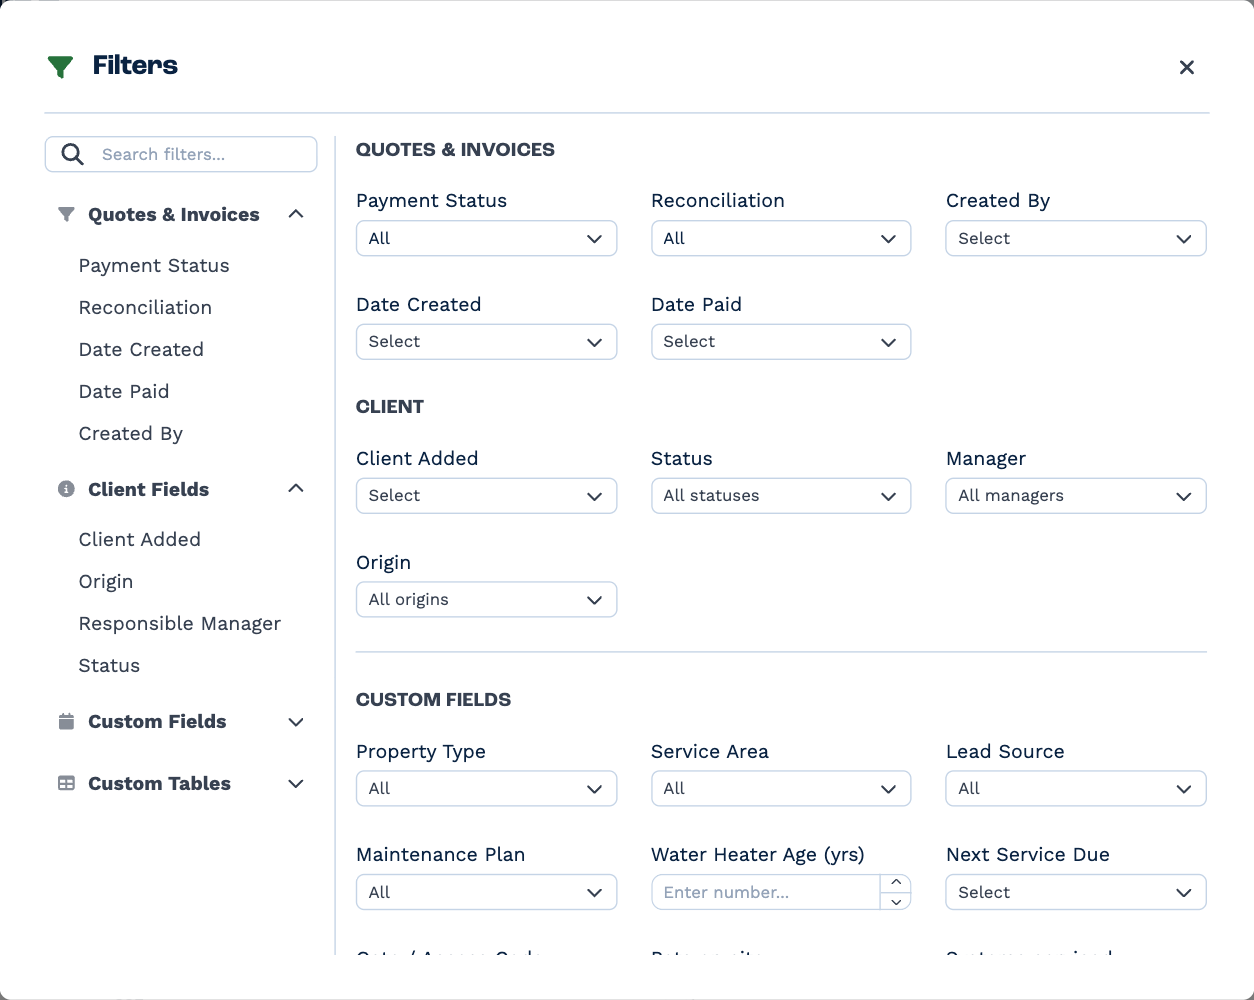
Task: Click the CUSTOM FIELDS section heading
Action: click(x=433, y=700)
